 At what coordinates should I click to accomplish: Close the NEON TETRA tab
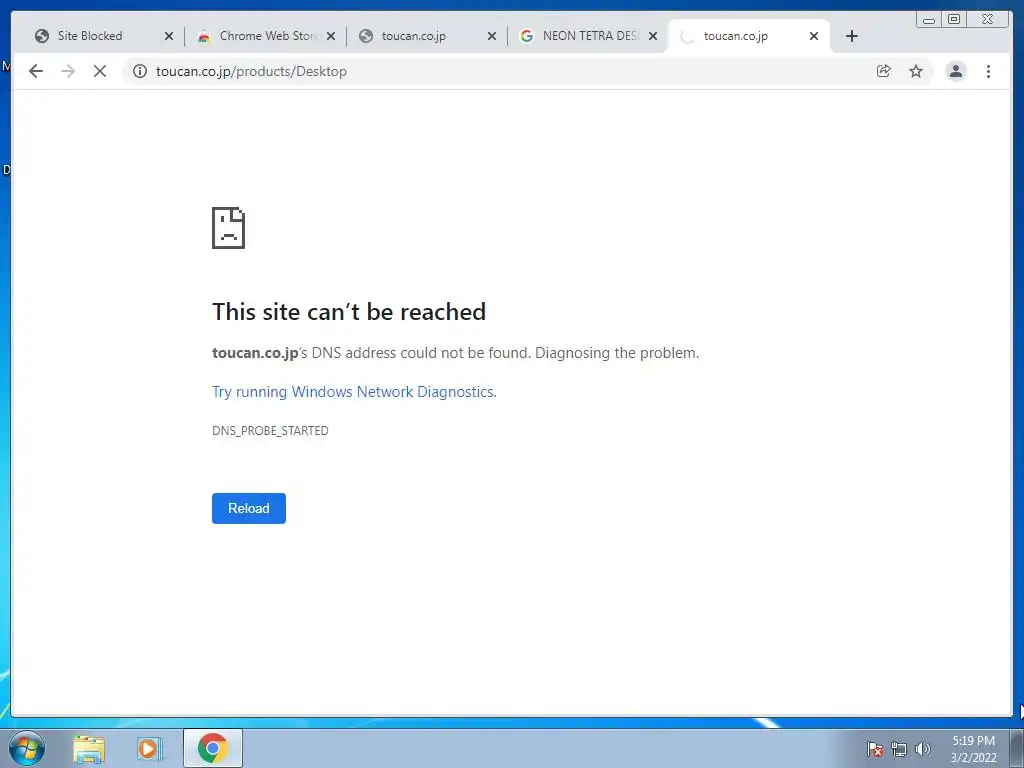652,36
